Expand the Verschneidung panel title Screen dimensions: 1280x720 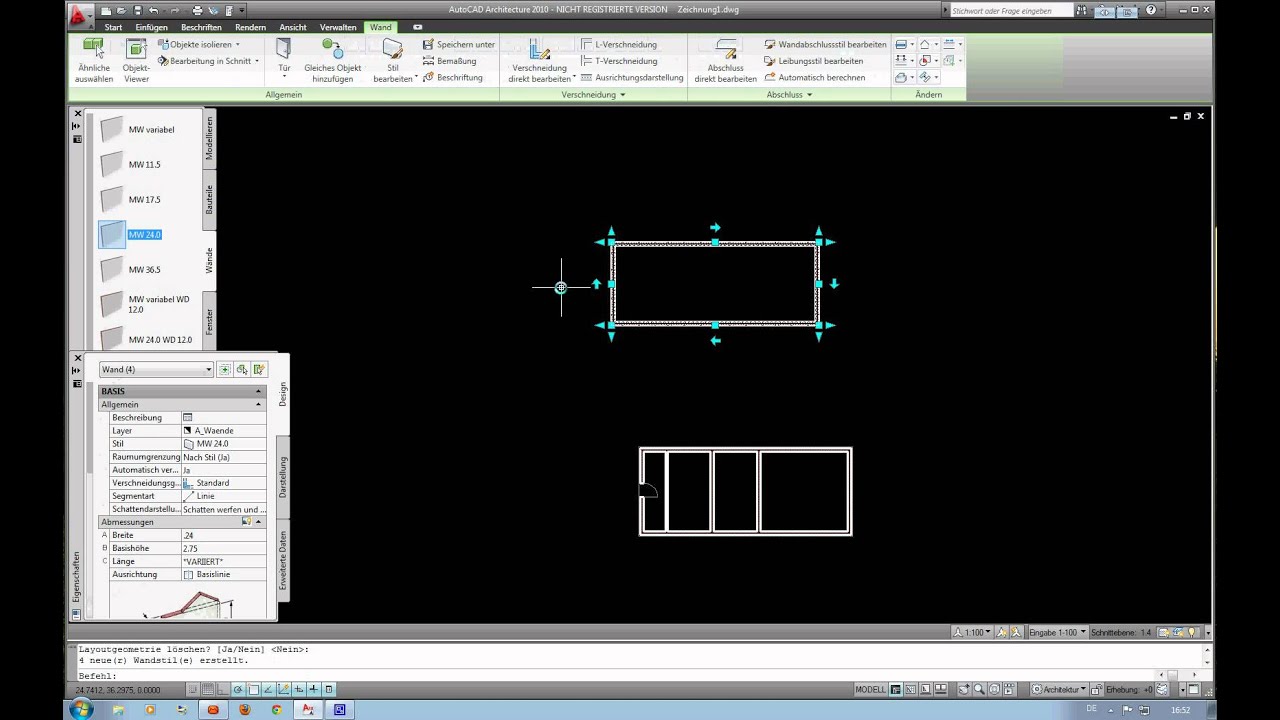pos(593,95)
